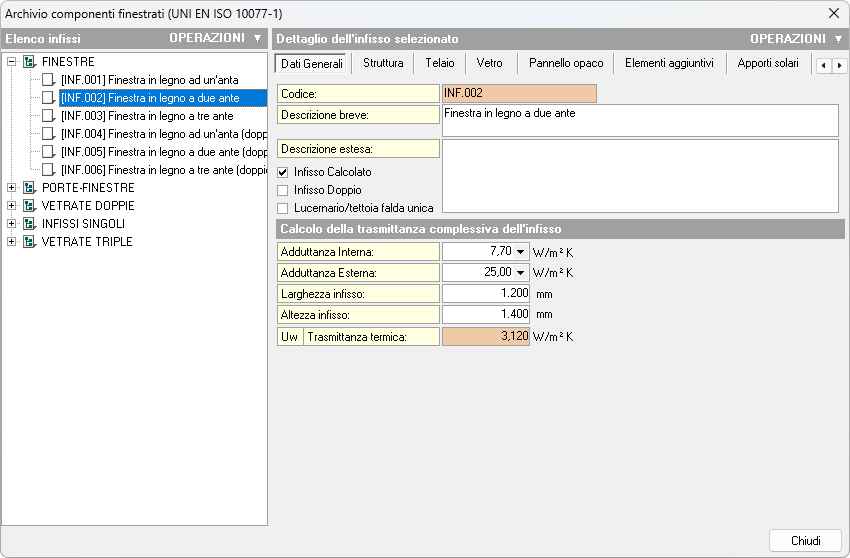Open the Pannello opaco tab
The height and width of the screenshot is (558, 850).
(x=566, y=63)
